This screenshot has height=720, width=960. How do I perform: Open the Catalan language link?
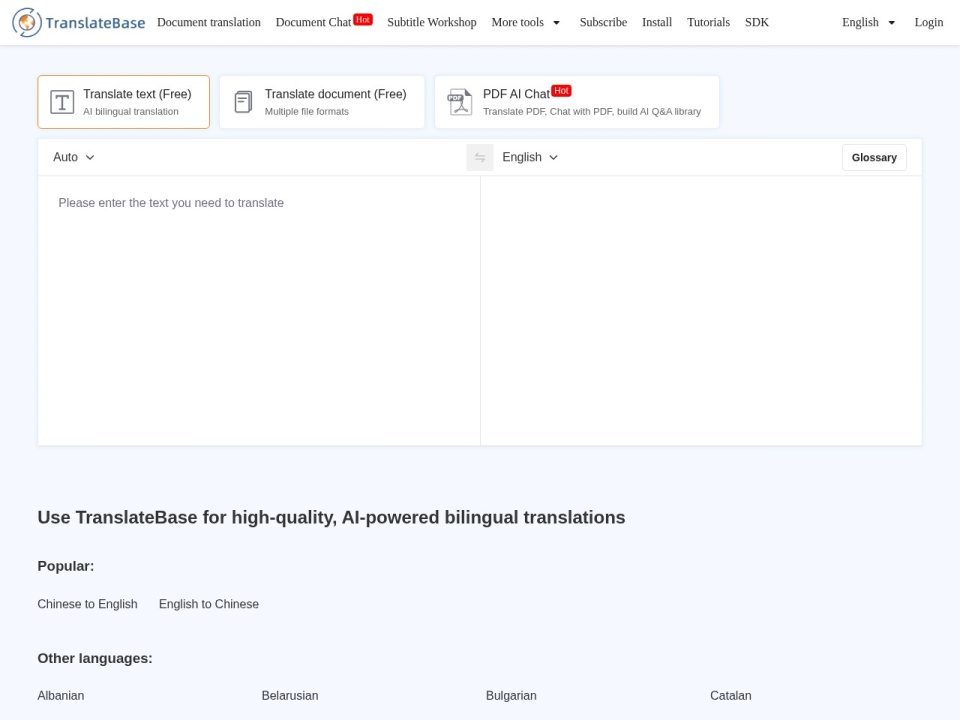pos(730,696)
